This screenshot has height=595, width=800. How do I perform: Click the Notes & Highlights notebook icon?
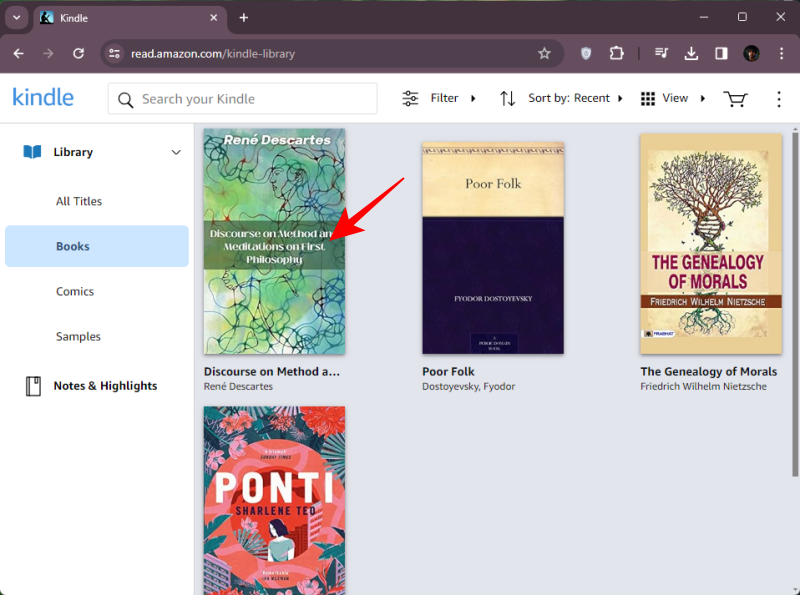pyautogui.click(x=33, y=386)
